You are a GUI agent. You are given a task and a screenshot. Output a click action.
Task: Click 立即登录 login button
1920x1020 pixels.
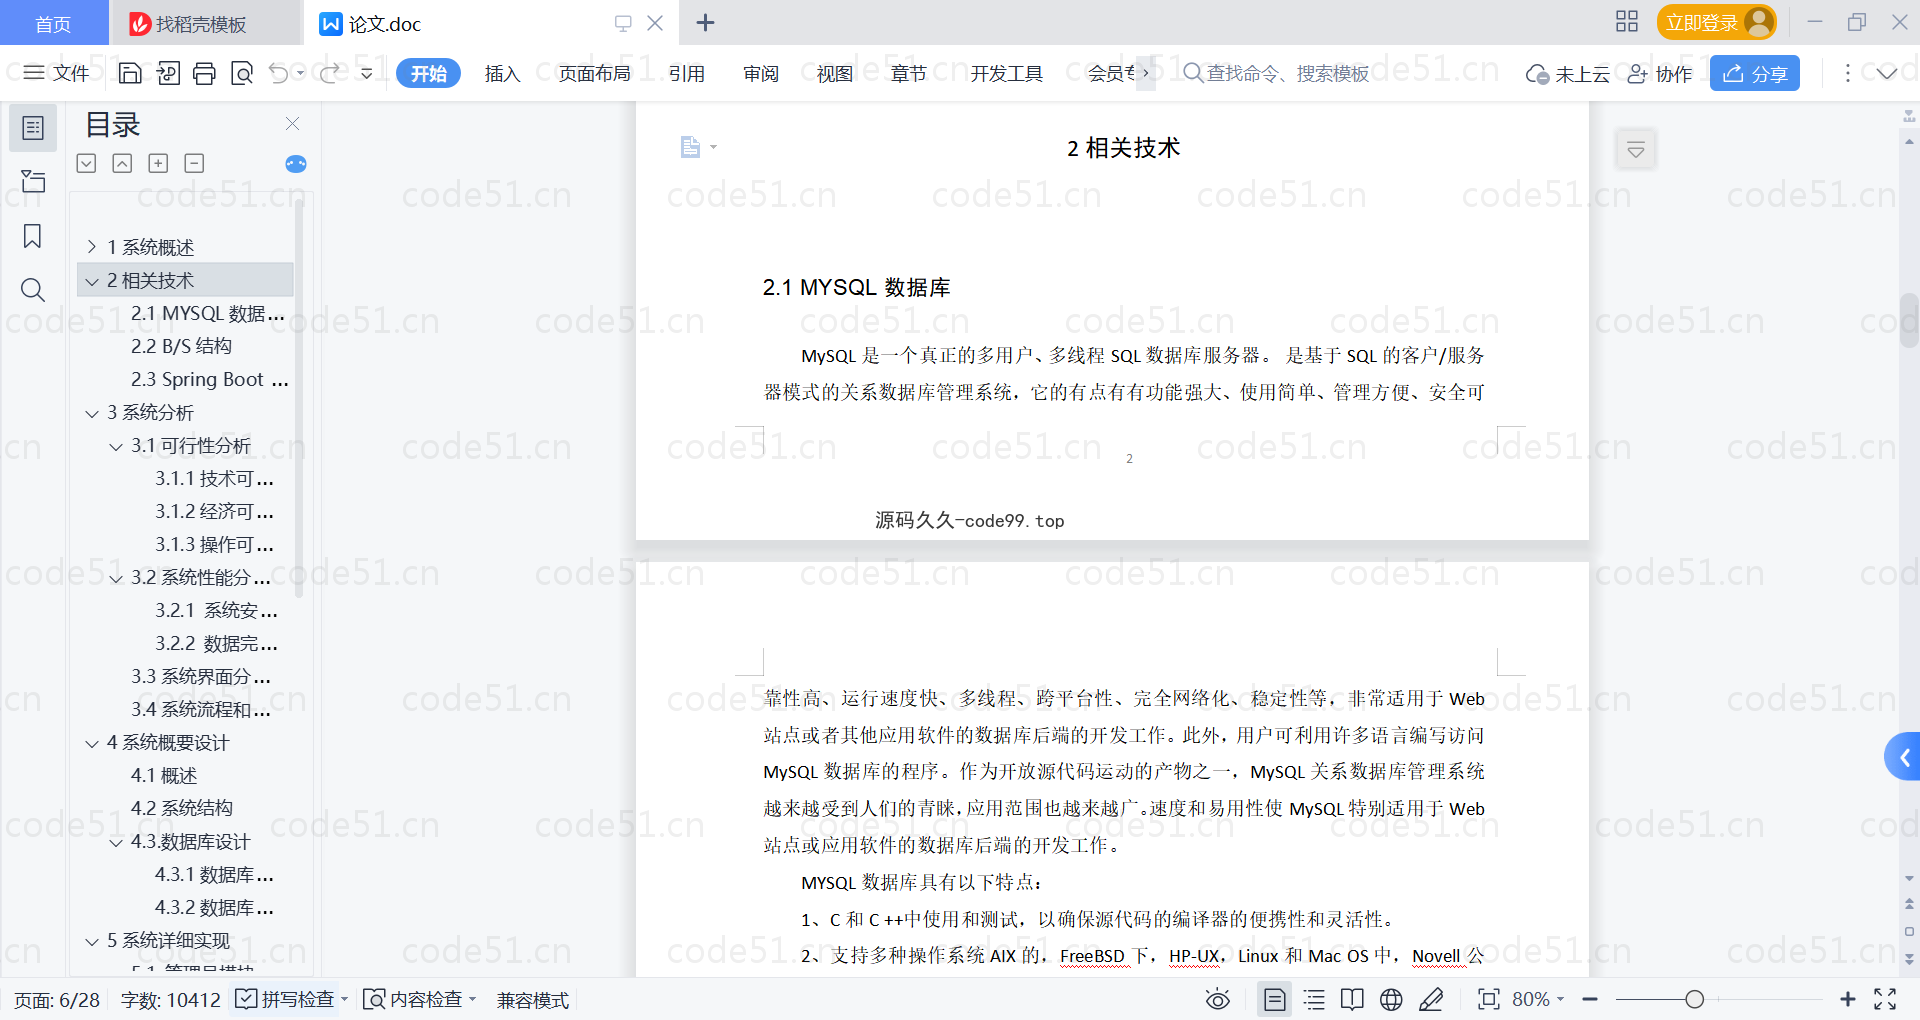[x=1716, y=22]
